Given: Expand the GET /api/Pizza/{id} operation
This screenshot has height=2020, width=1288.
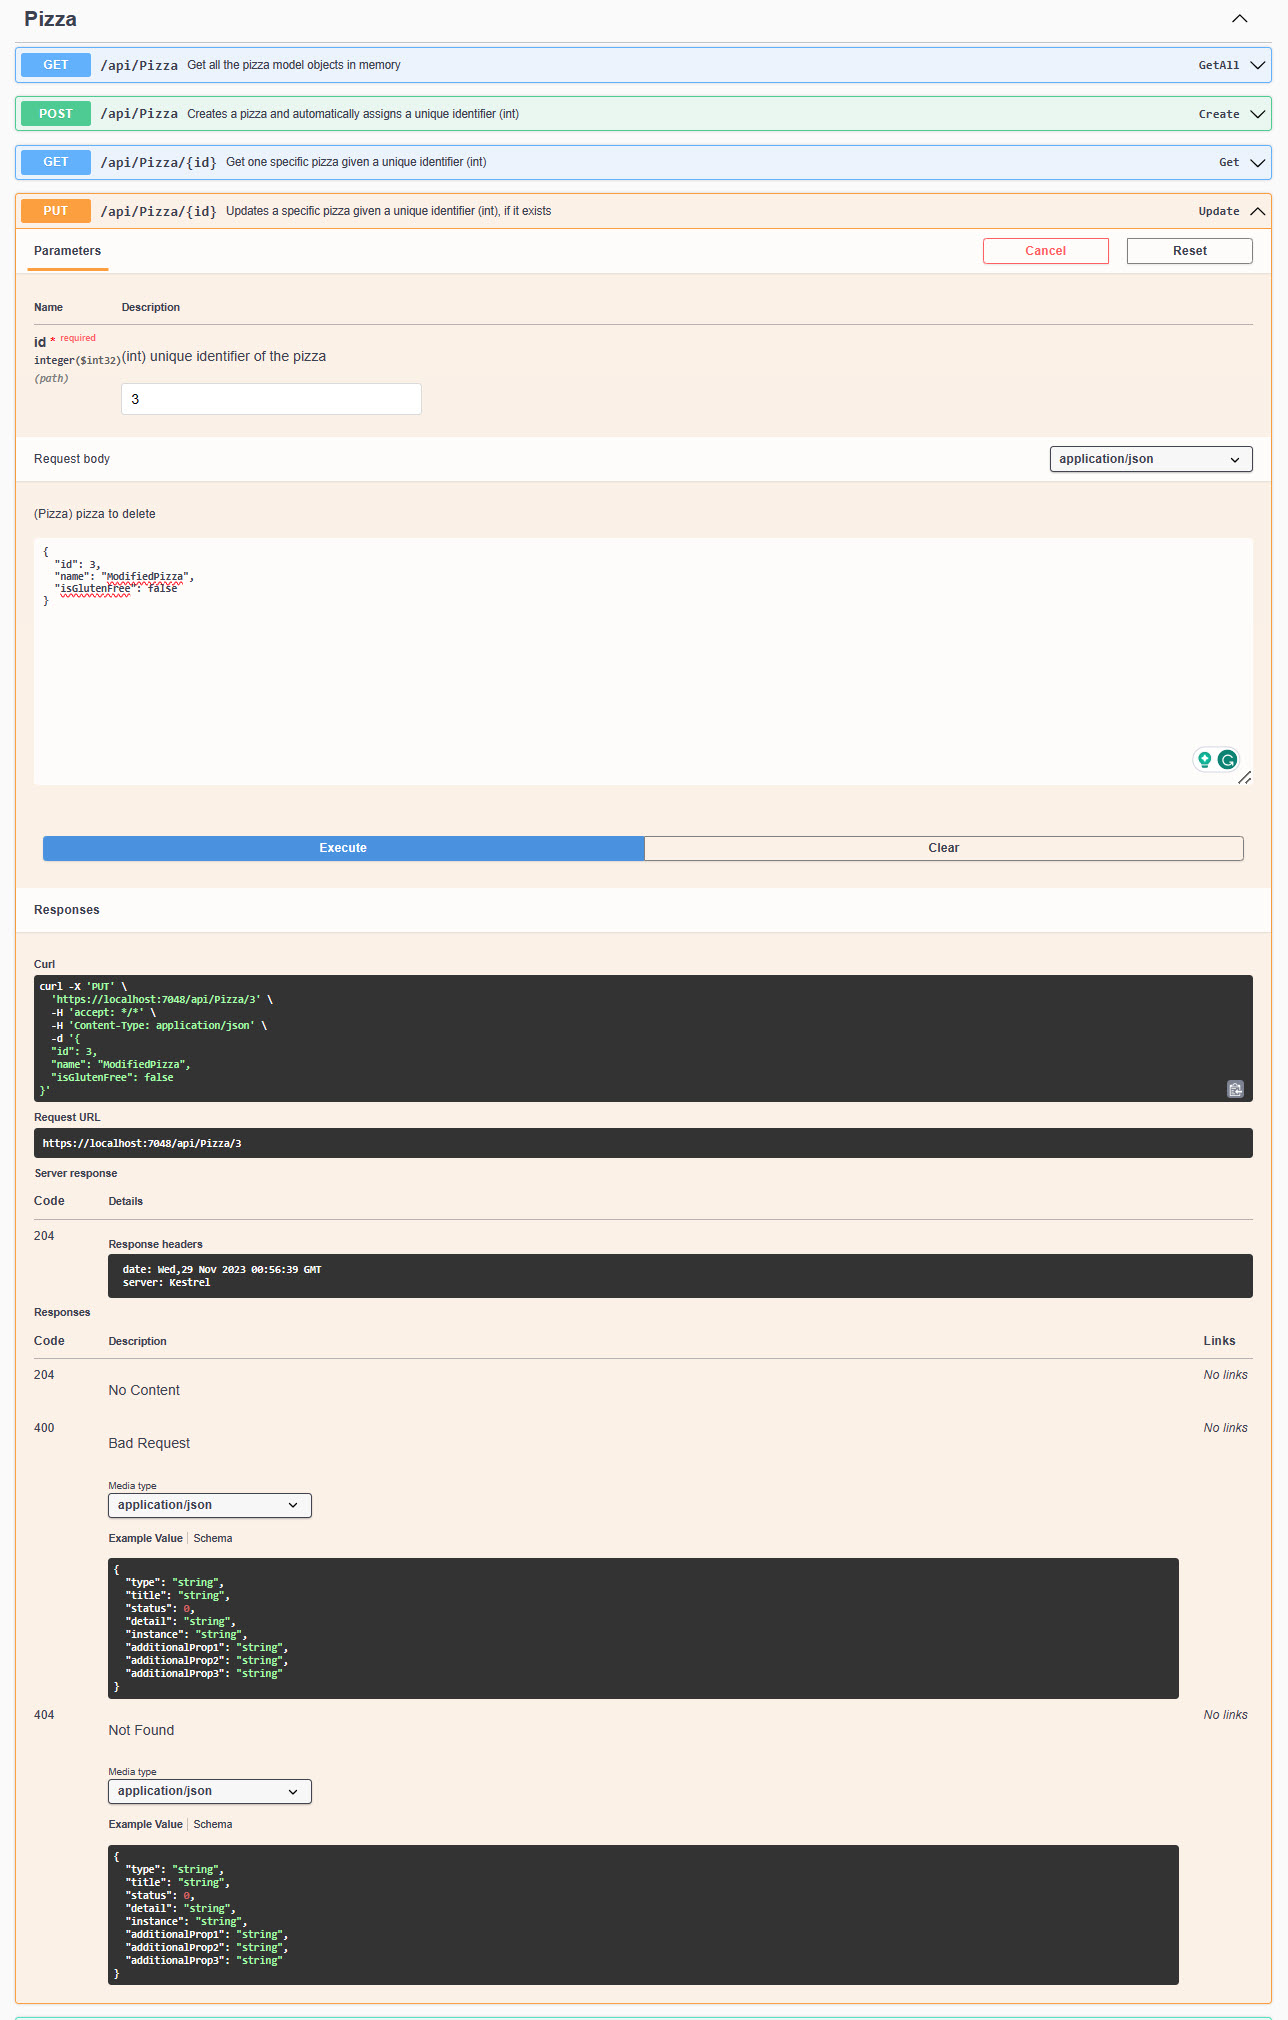Looking at the screenshot, I should [1258, 162].
